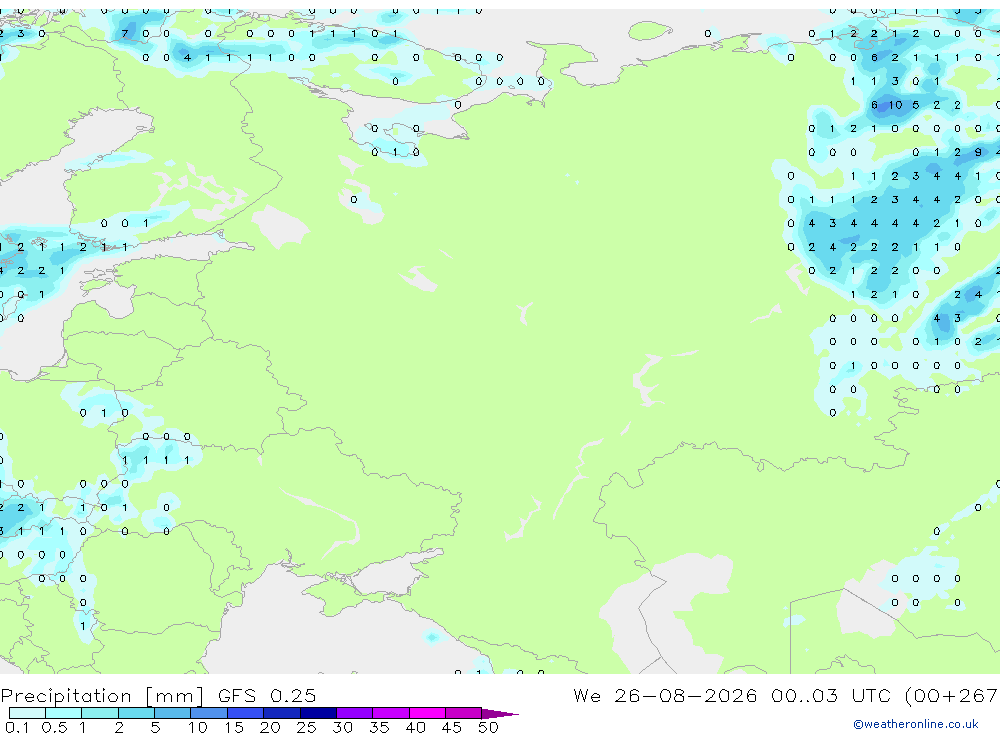
Task: Click the weatheronline.co.uk copyright link
Action: (x=915, y=724)
